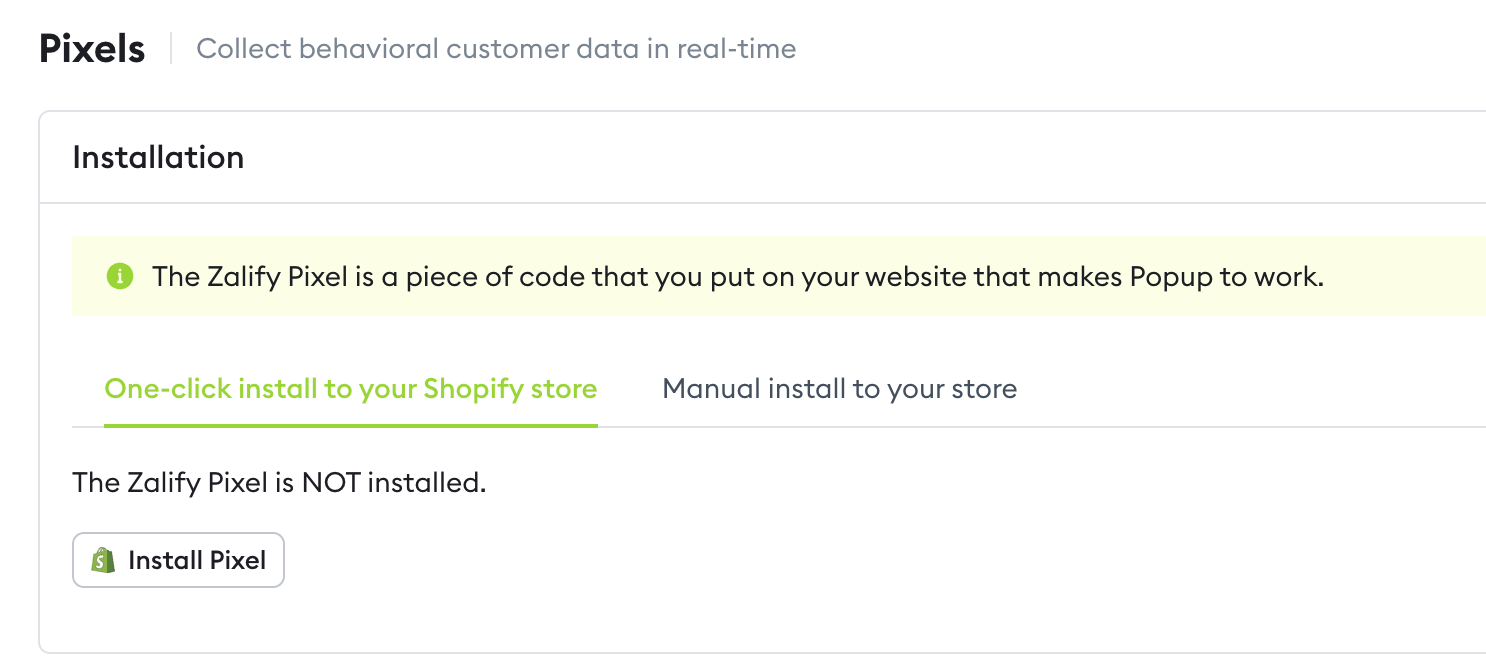
Task: Switch to Manual install to your store tab
Action: [x=839, y=388]
